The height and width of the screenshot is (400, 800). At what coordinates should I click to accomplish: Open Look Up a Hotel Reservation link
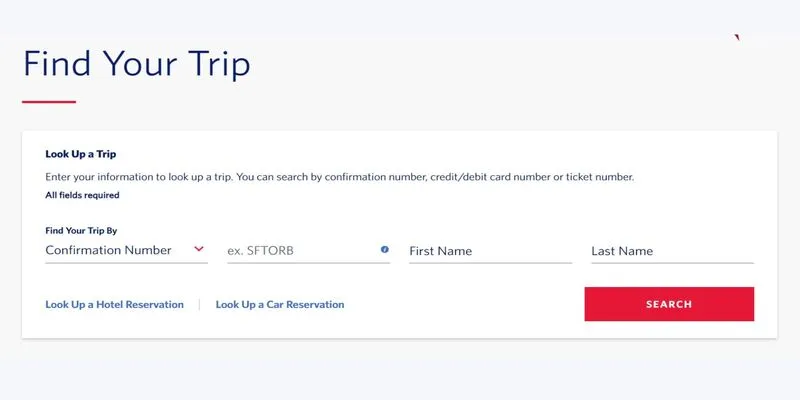[114, 305]
